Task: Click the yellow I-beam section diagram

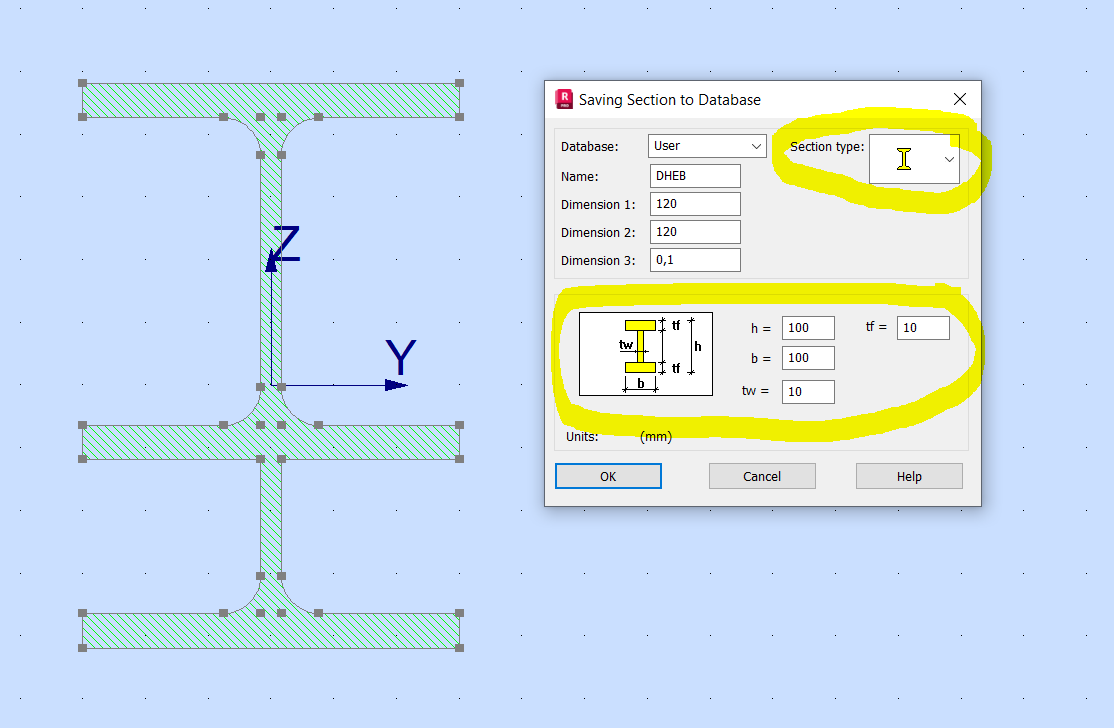Action: [645, 353]
